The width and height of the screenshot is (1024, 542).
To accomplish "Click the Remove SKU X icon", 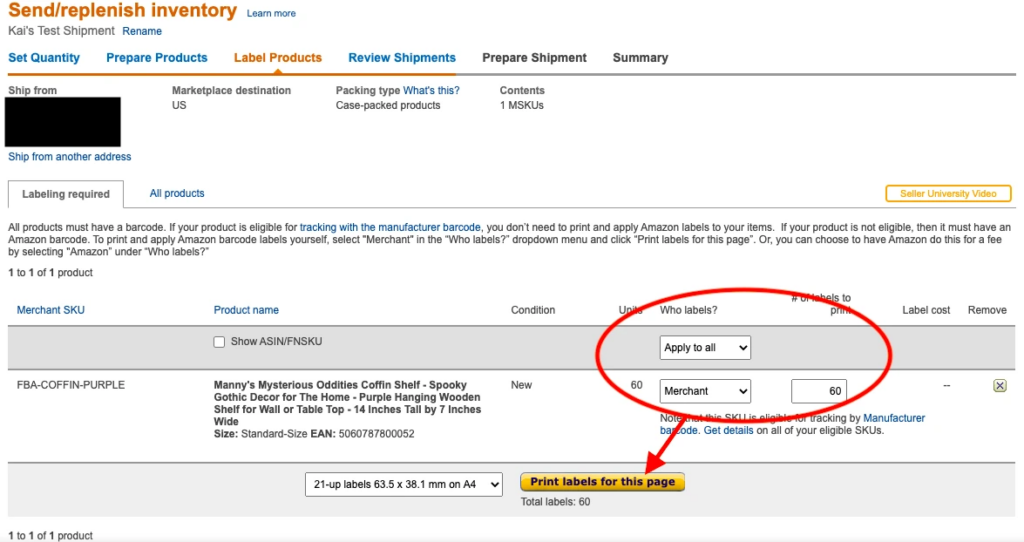I will (999, 386).
